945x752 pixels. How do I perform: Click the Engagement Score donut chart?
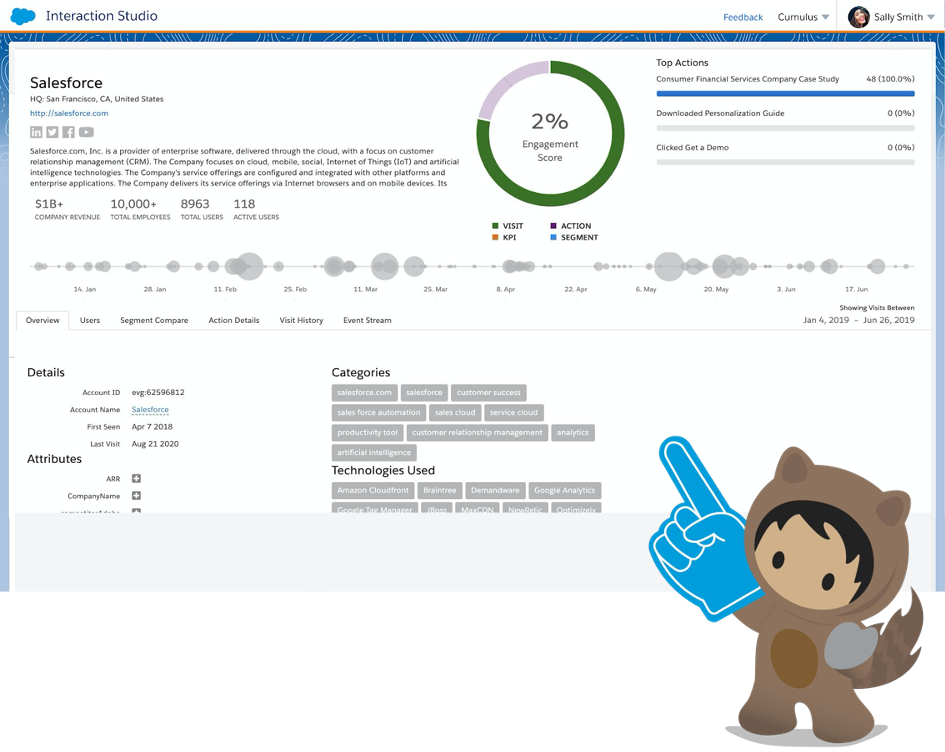[549, 135]
